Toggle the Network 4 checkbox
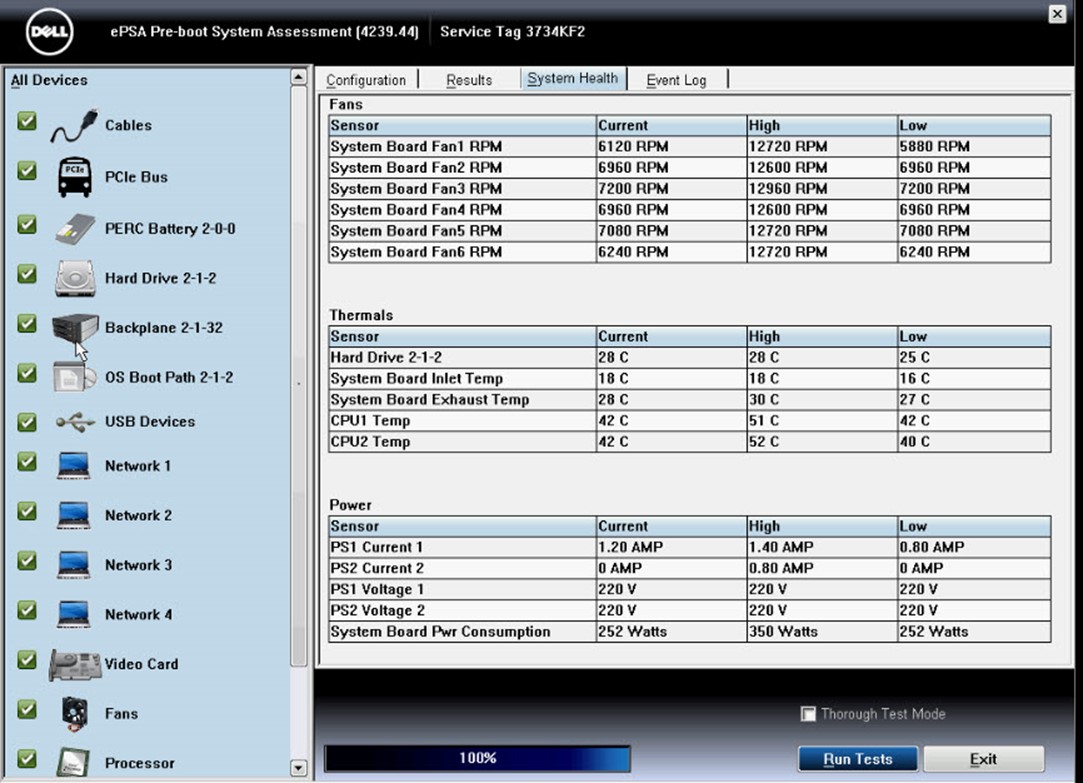The height and width of the screenshot is (783, 1083). [x=27, y=610]
